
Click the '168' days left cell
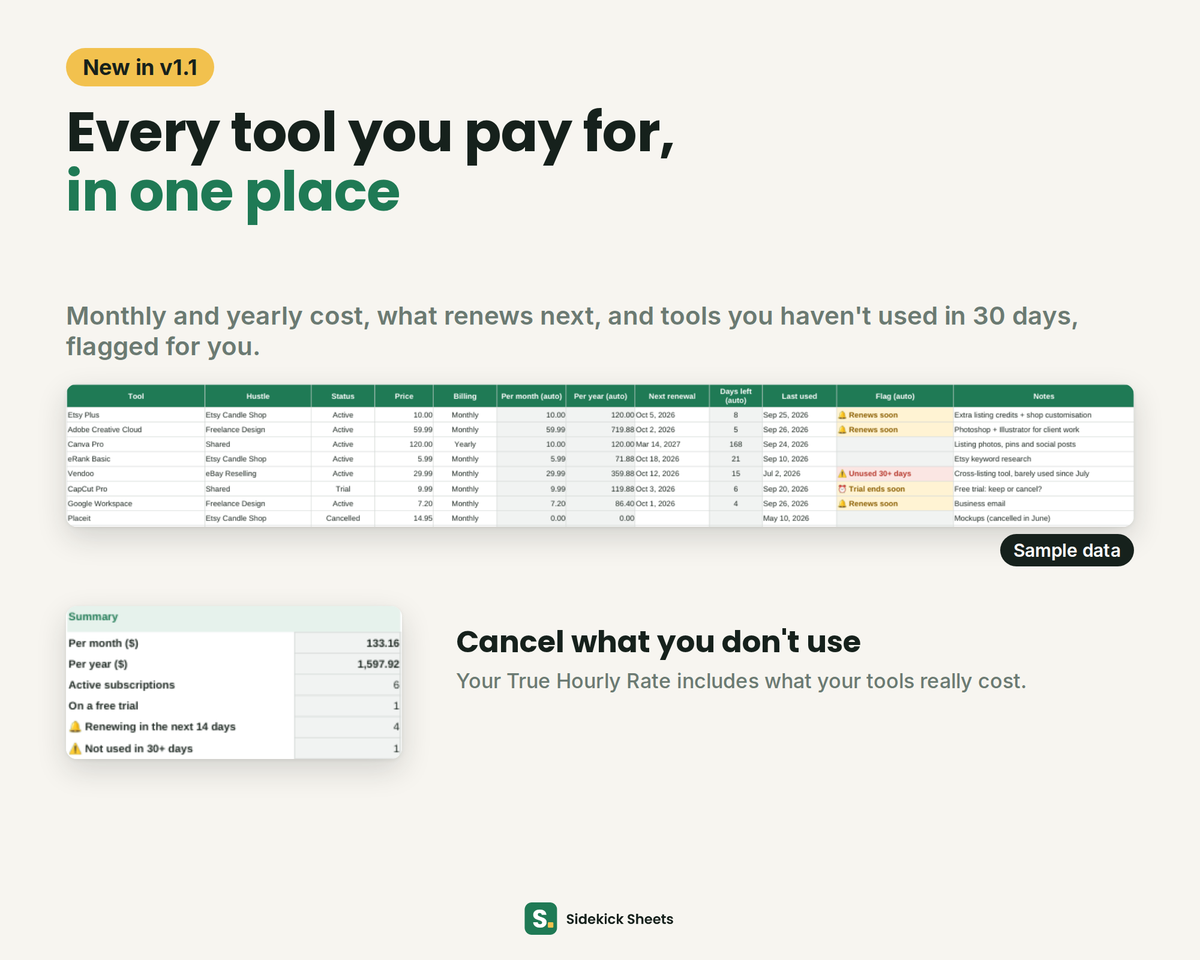[735, 444]
